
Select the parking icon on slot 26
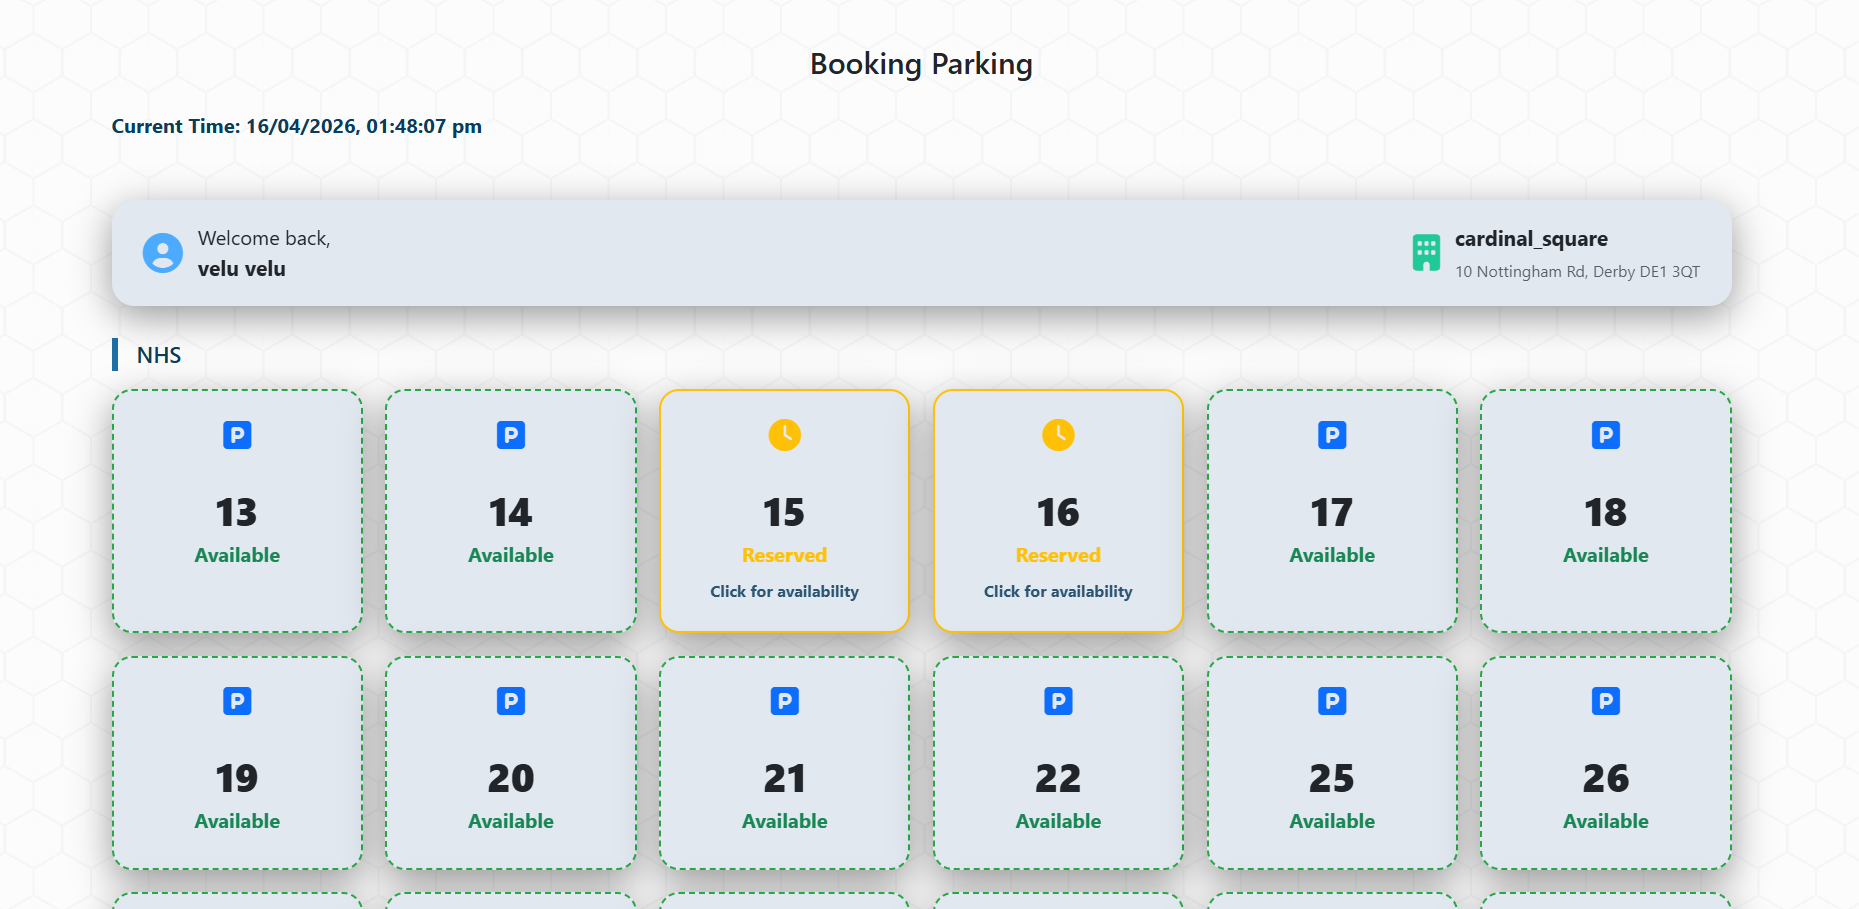pyautogui.click(x=1605, y=700)
